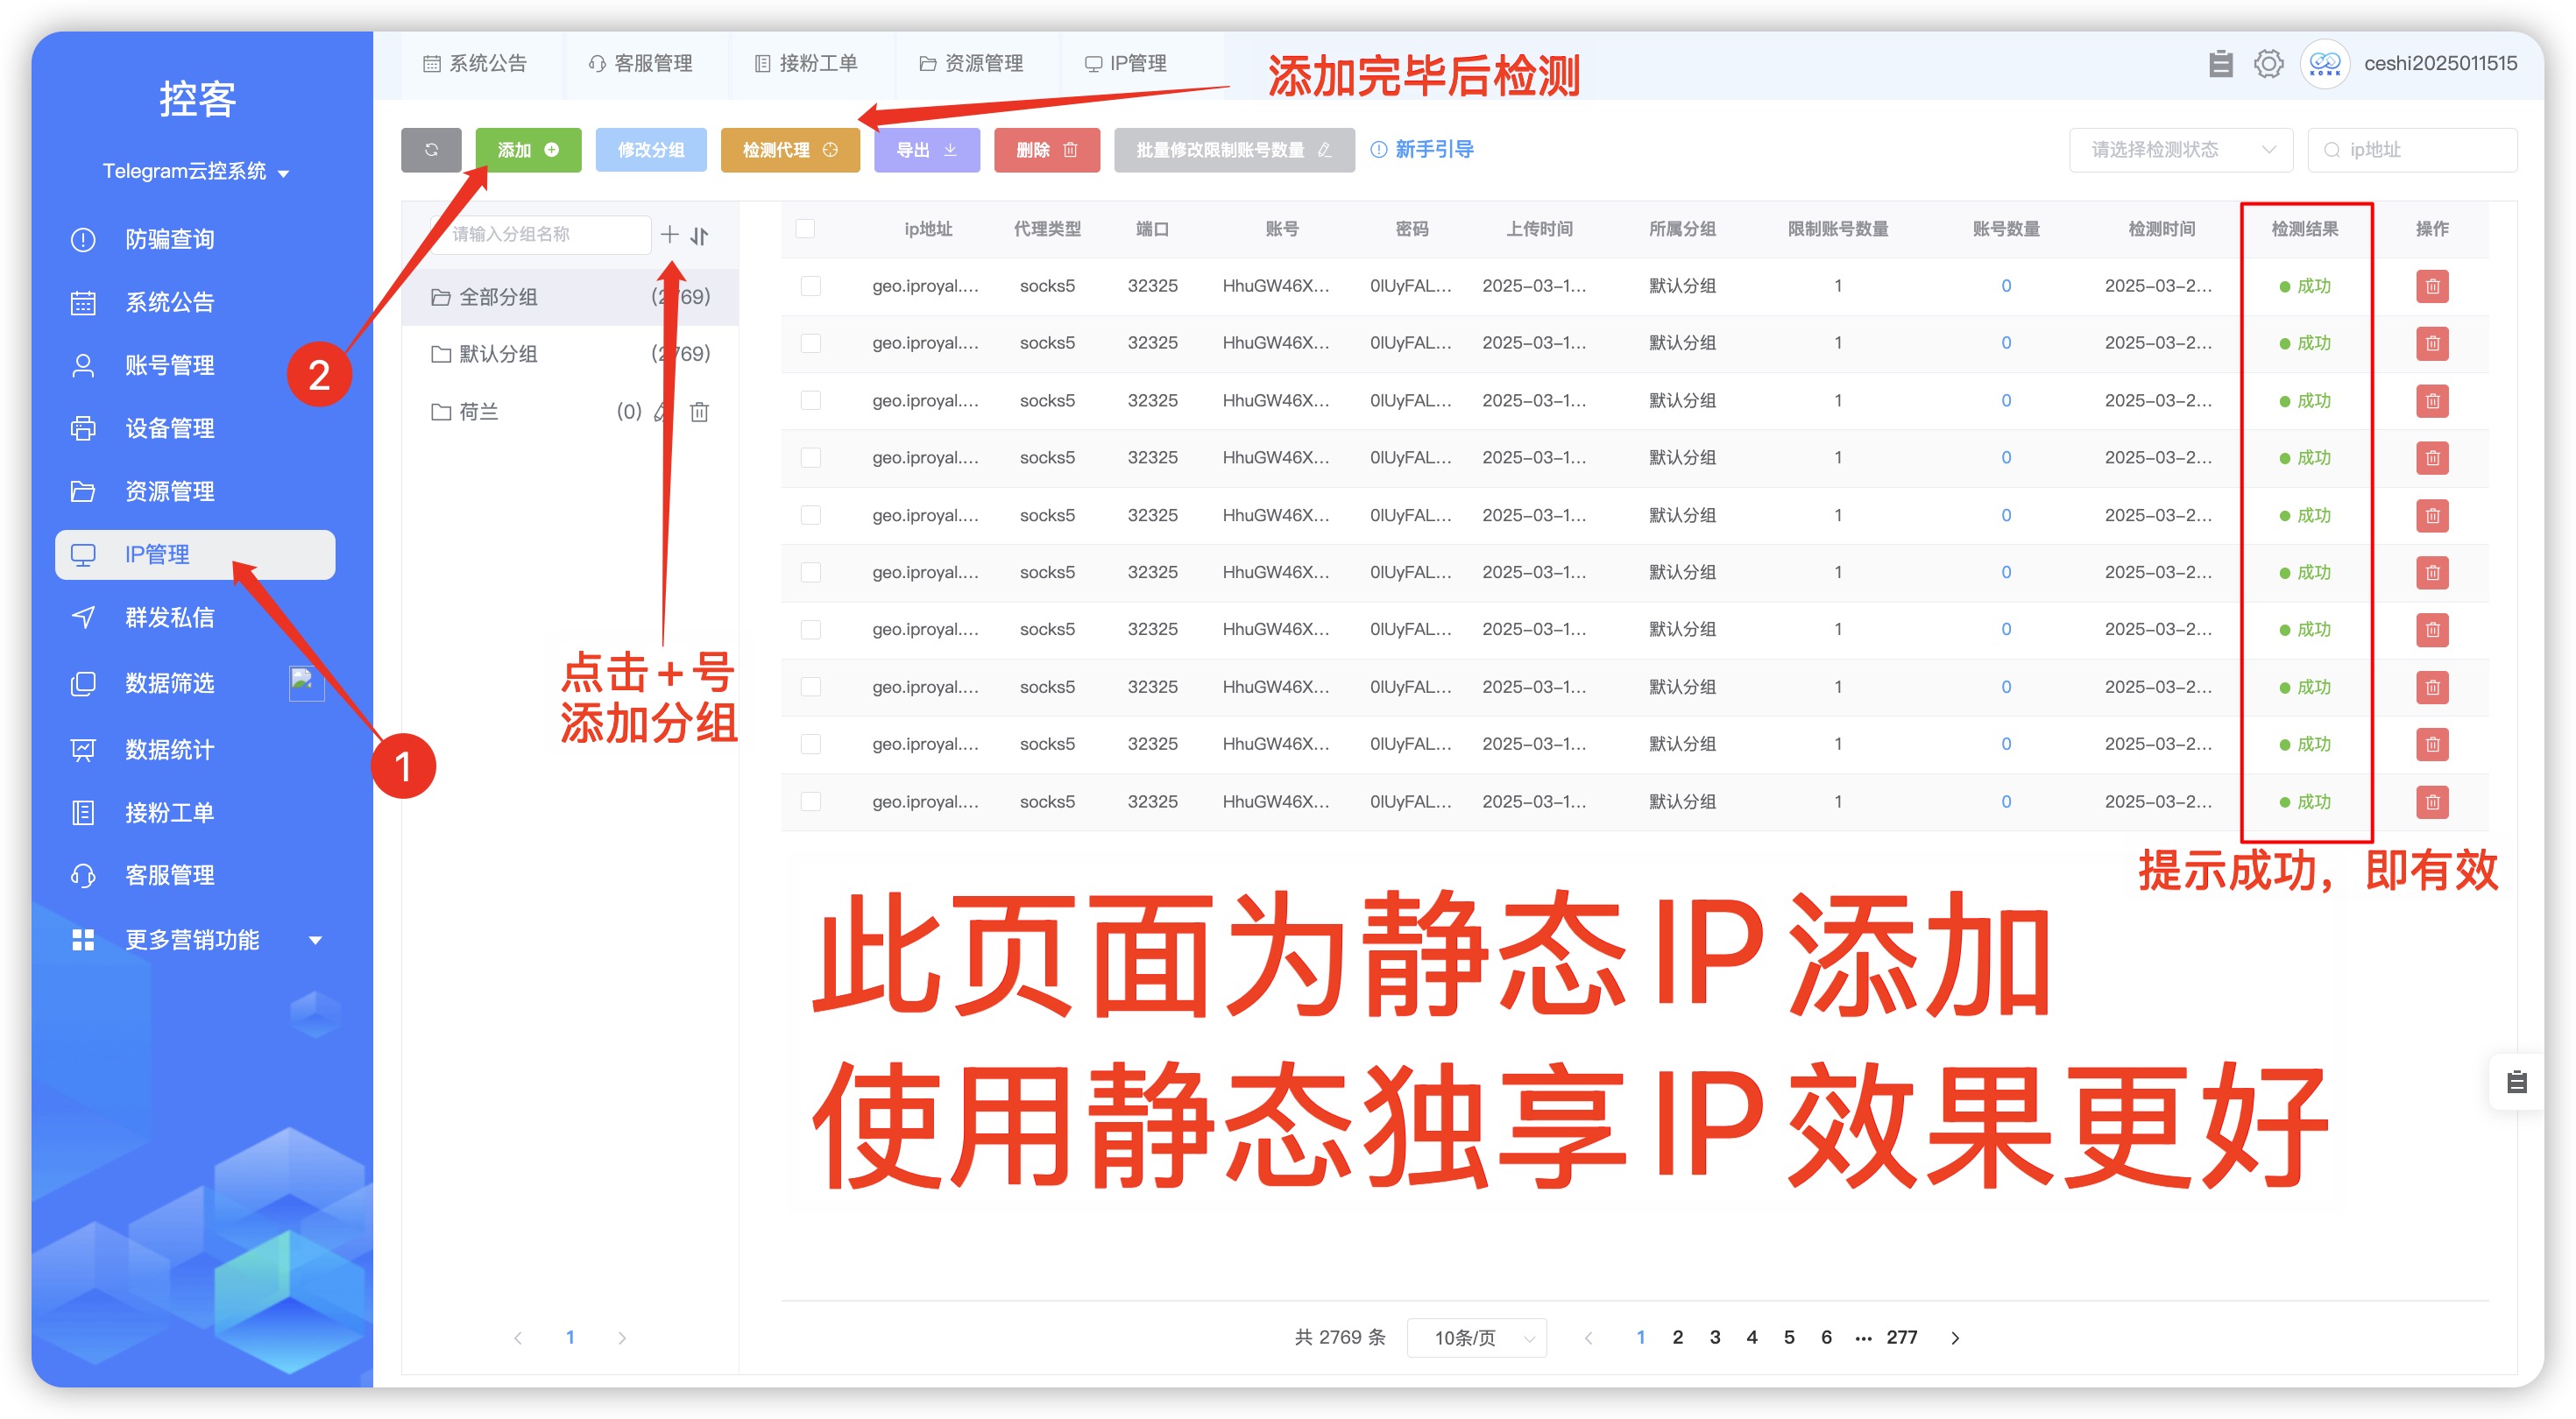Open 群发私信 in the sidebar
This screenshot has width=2576, height=1419.
(169, 618)
